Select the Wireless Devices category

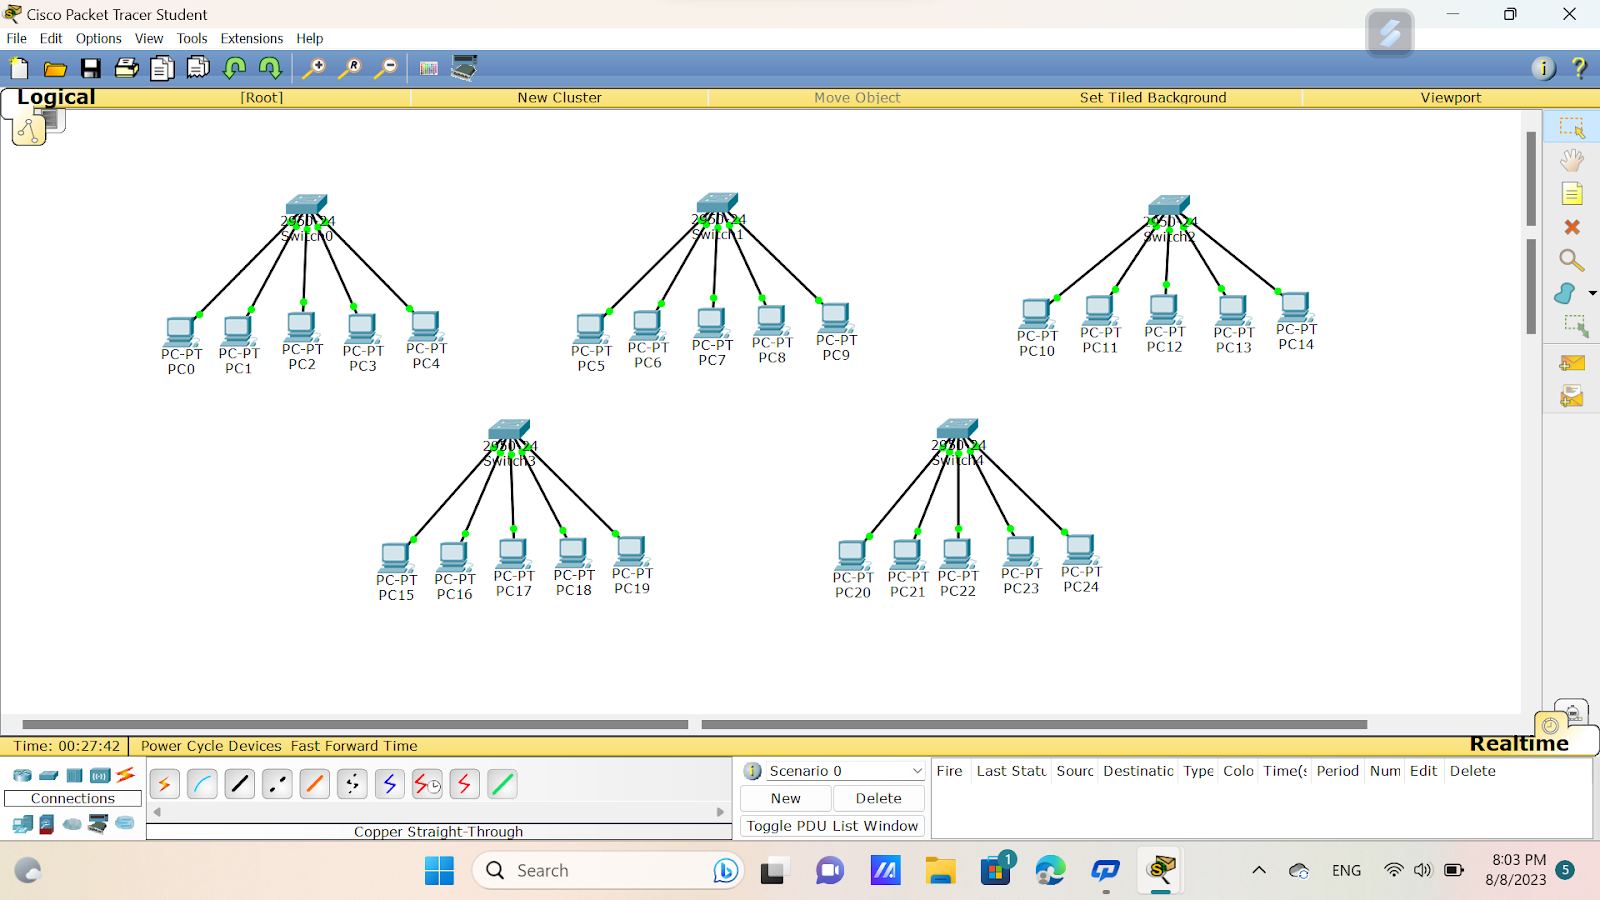click(x=100, y=775)
